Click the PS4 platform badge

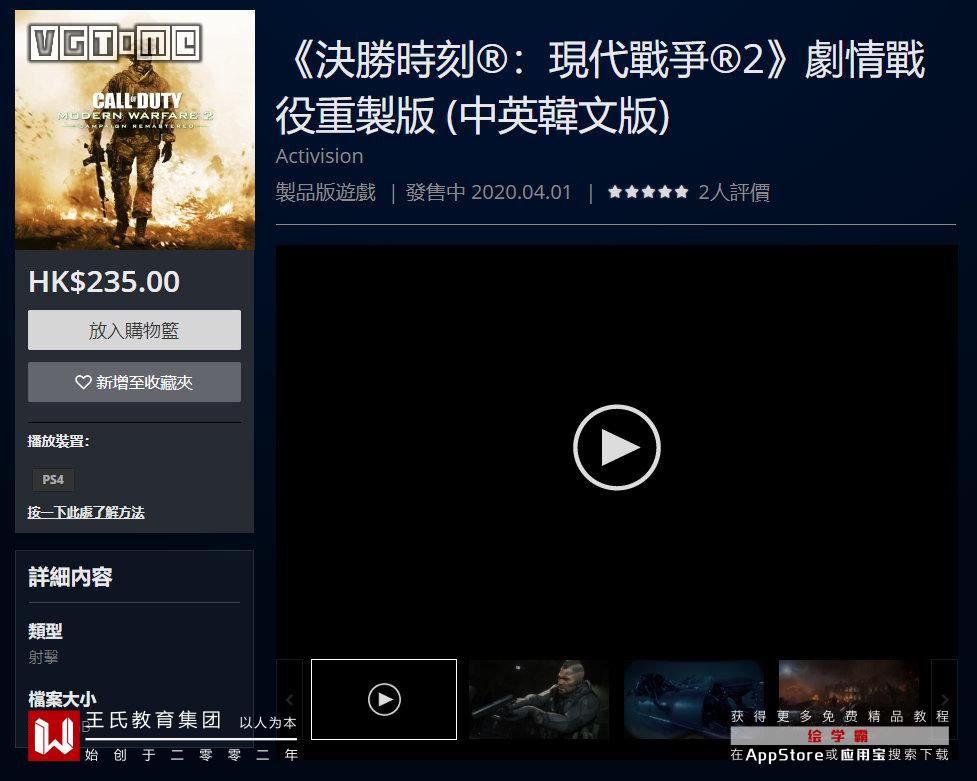tap(53, 479)
